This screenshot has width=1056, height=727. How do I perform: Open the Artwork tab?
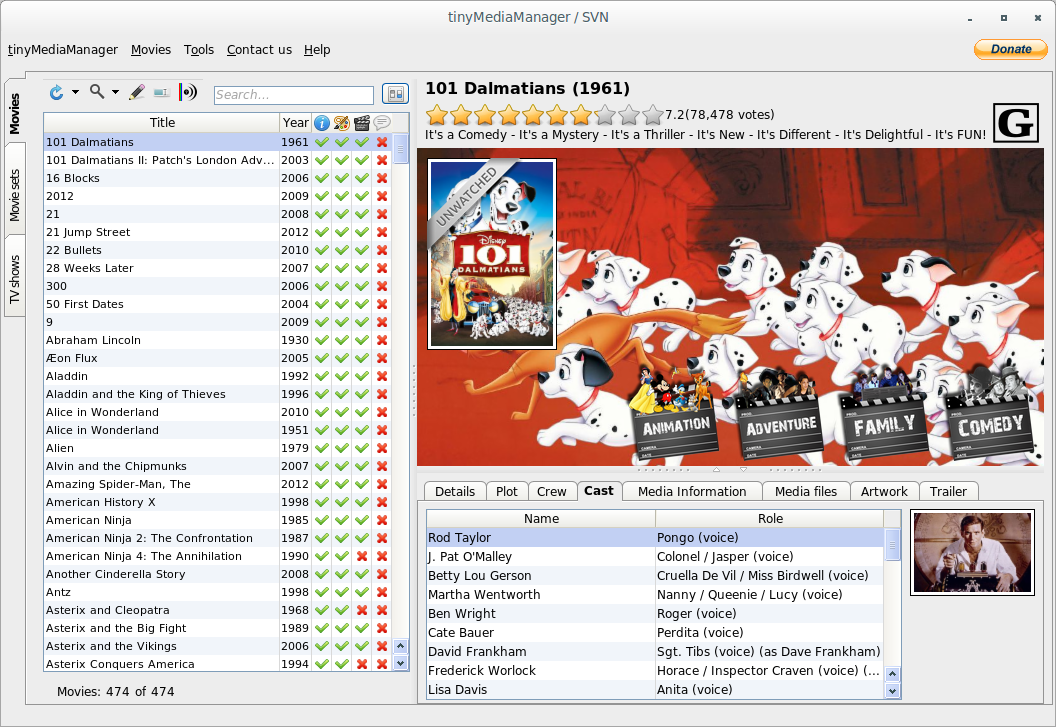884,491
